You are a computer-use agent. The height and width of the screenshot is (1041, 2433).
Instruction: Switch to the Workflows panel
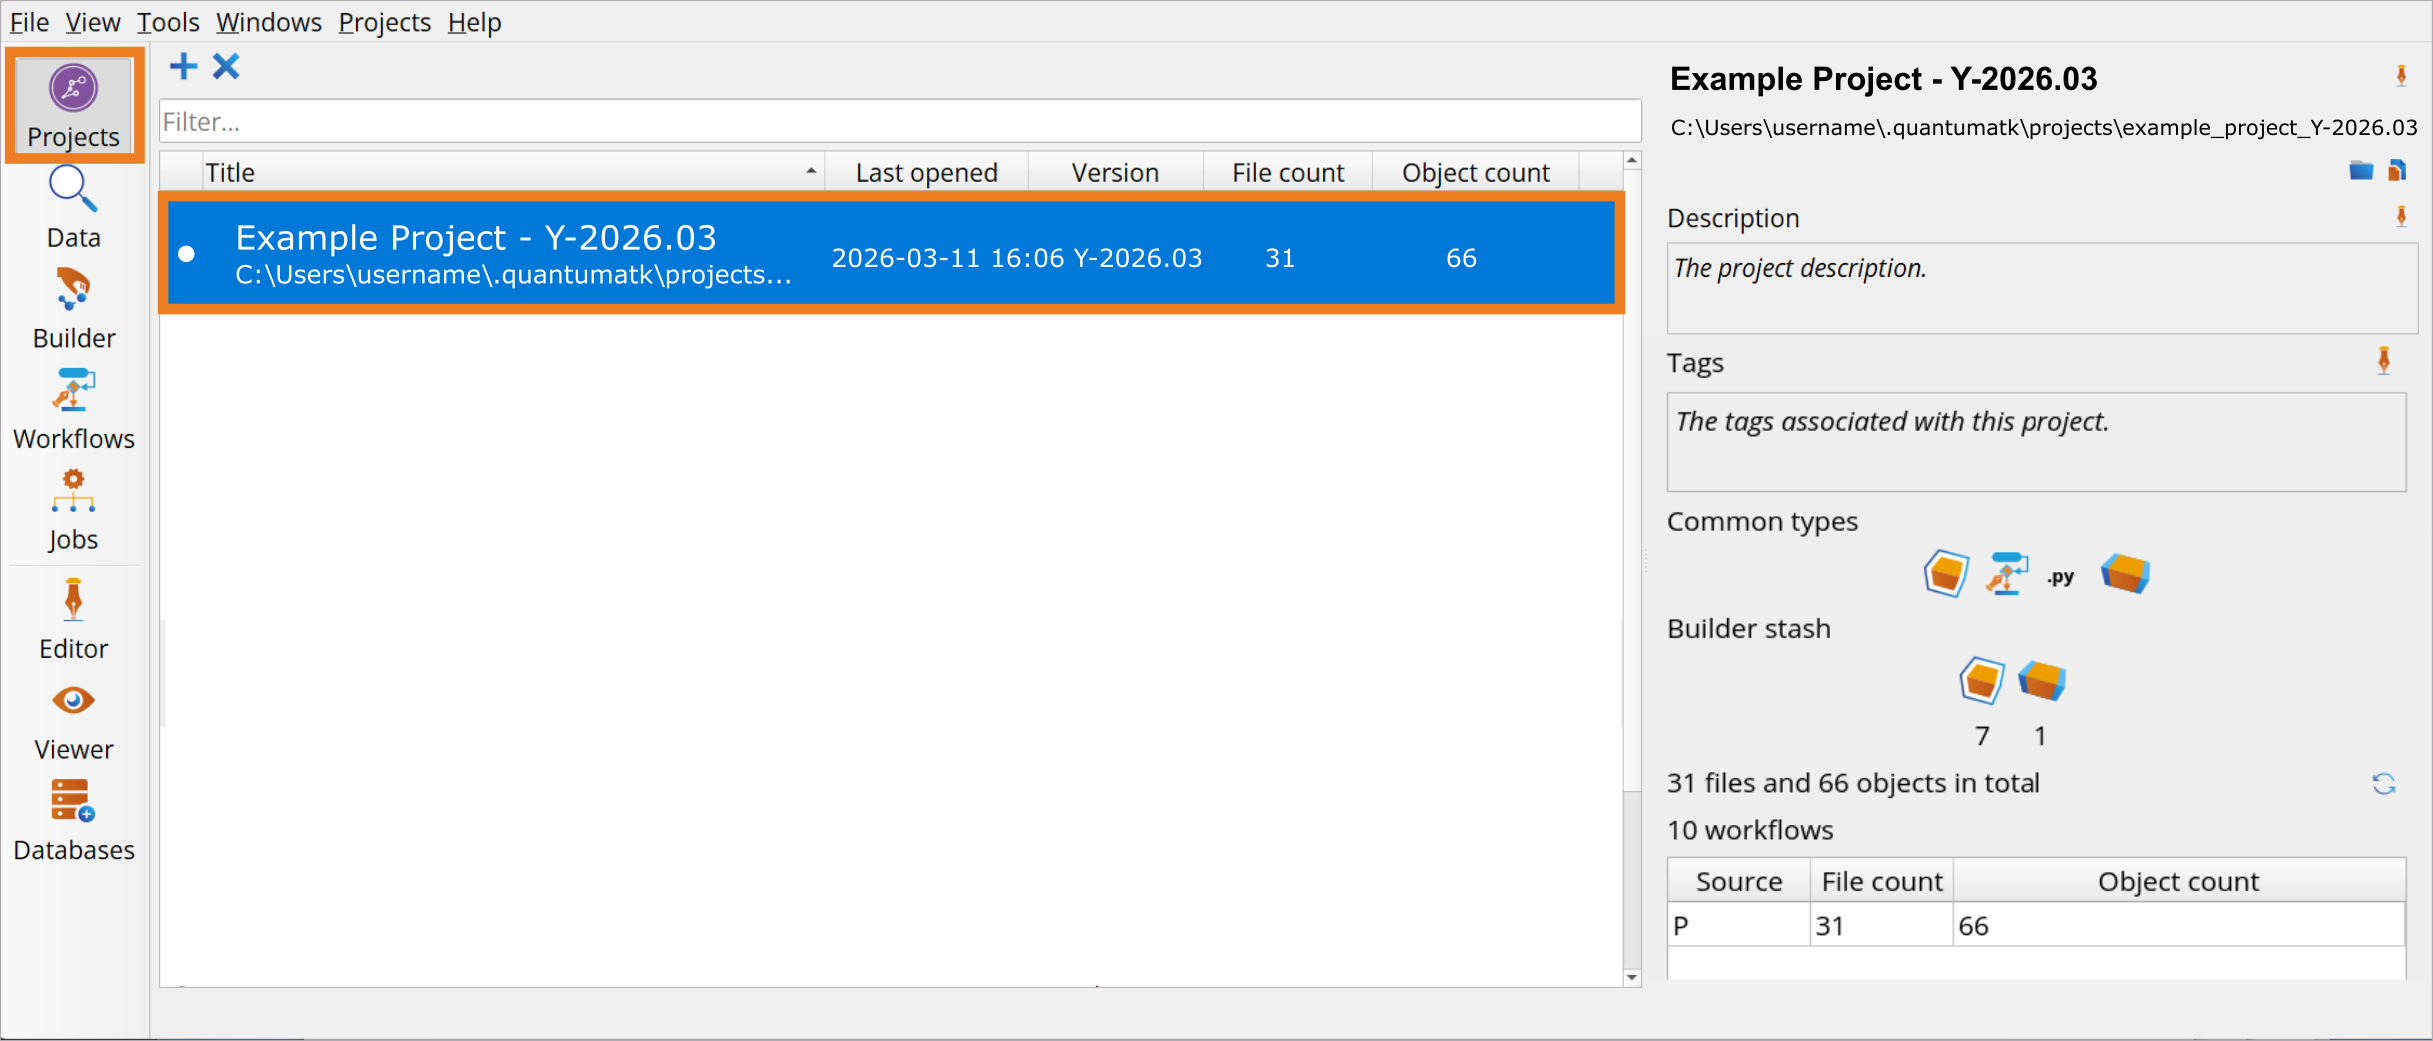[73, 409]
